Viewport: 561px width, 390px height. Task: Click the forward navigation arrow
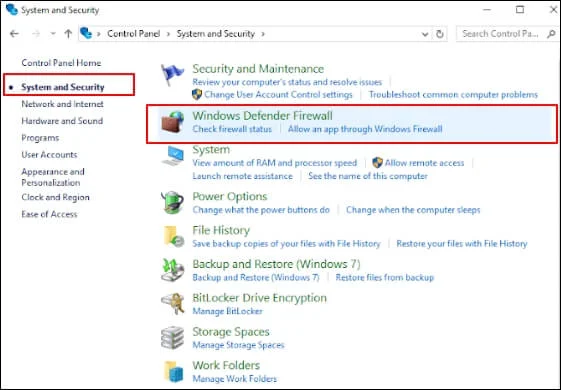point(36,34)
